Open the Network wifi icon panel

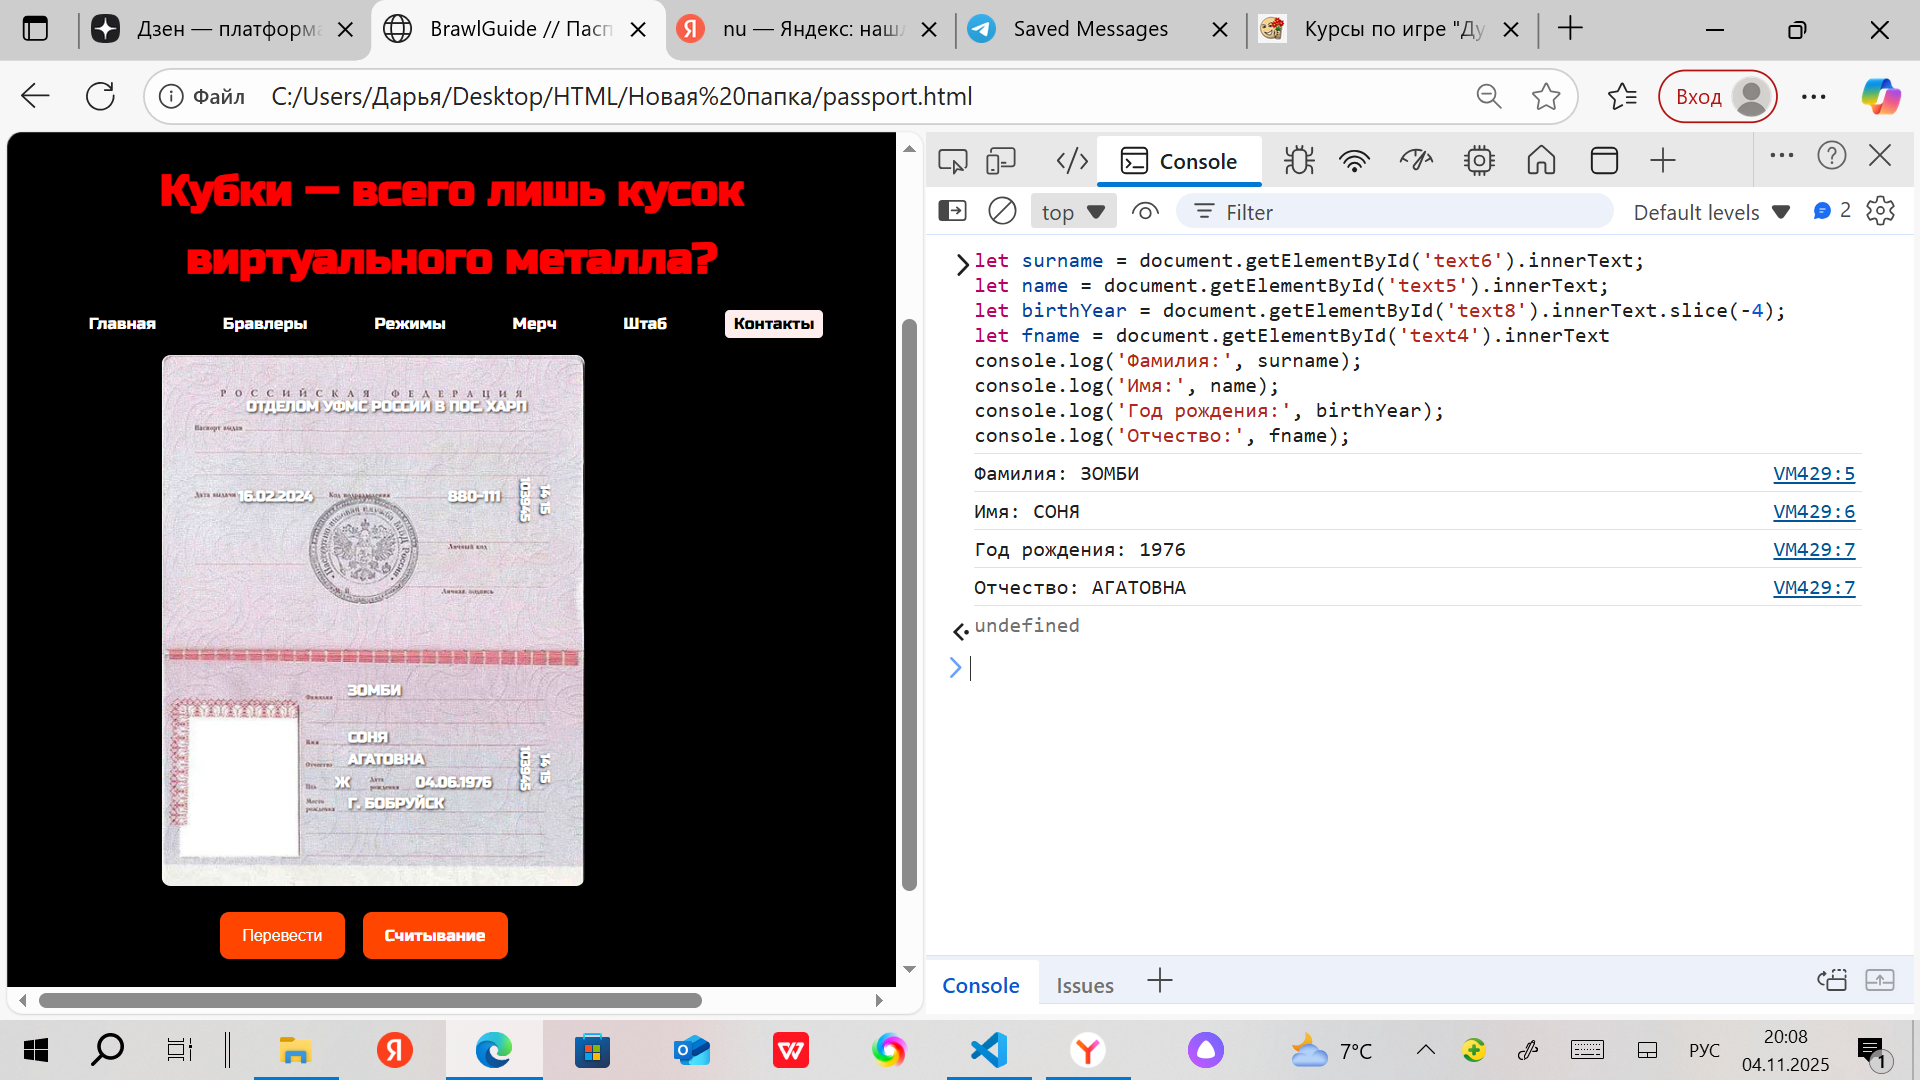click(1354, 161)
